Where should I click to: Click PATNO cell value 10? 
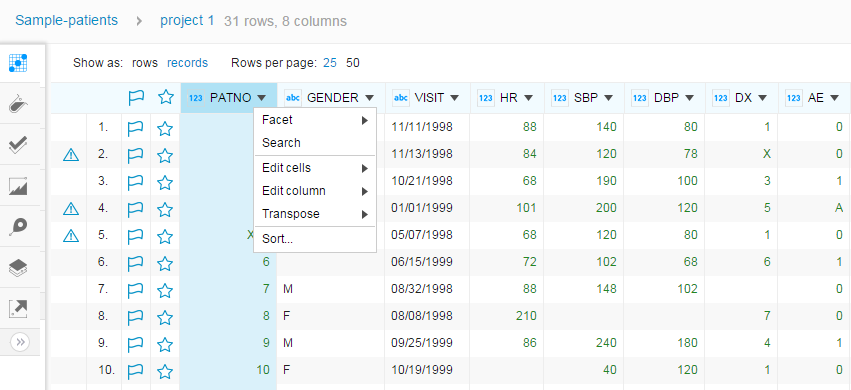pyautogui.click(x=263, y=370)
